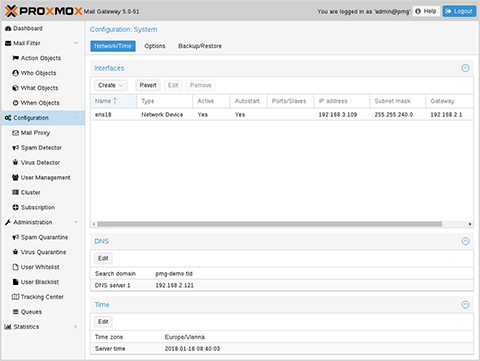The image size is (480, 361).
Task: Expand the Statistics section arrow
Action: pos(76,327)
